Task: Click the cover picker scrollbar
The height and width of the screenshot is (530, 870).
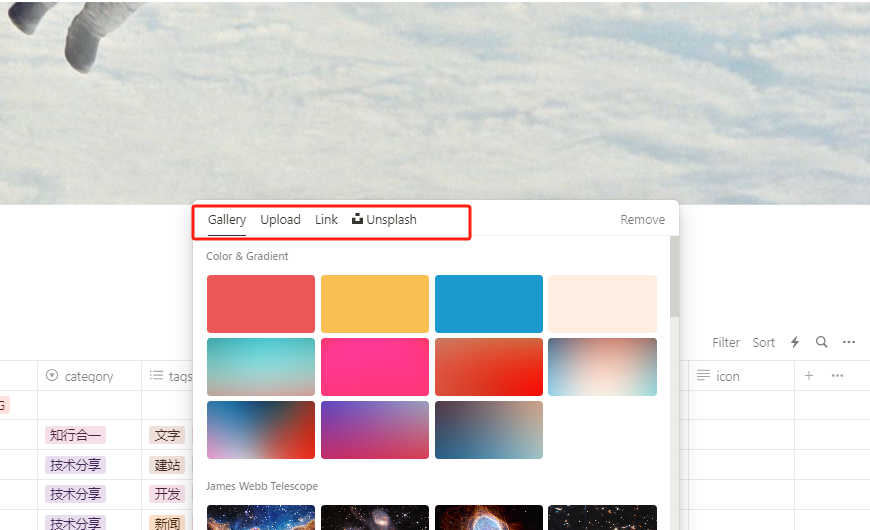Action: 674,276
